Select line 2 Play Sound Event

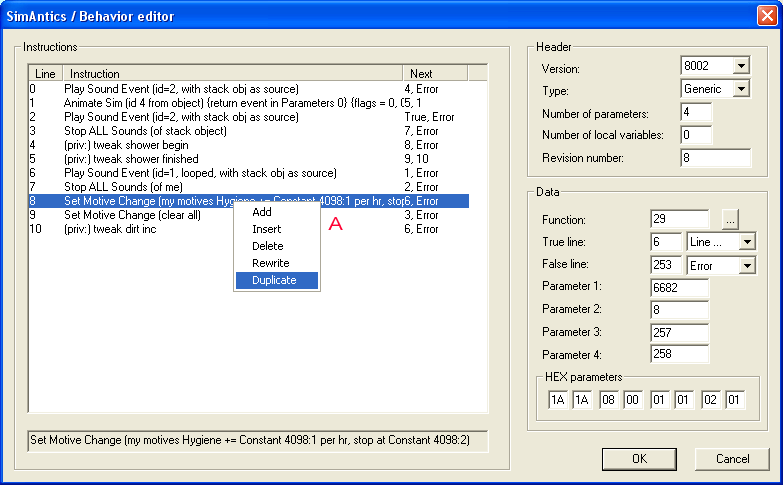click(x=249, y=117)
